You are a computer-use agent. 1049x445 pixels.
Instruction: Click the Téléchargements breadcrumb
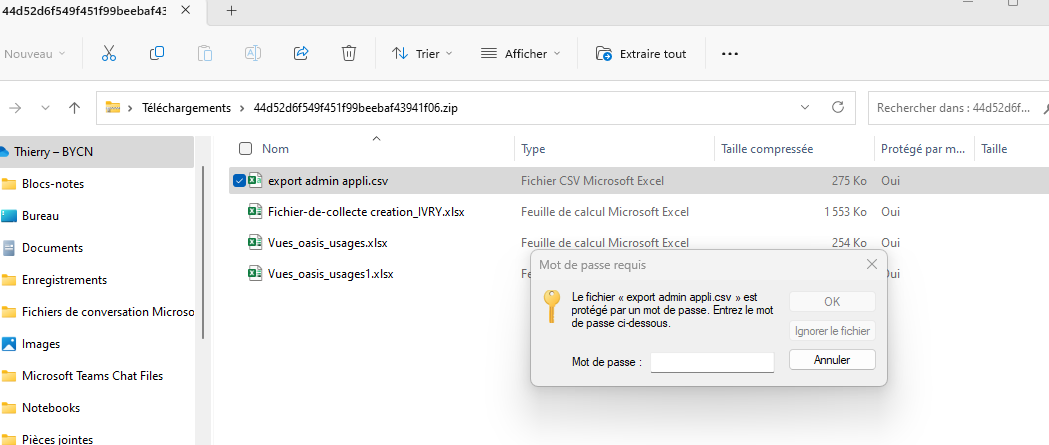click(x=186, y=107)
